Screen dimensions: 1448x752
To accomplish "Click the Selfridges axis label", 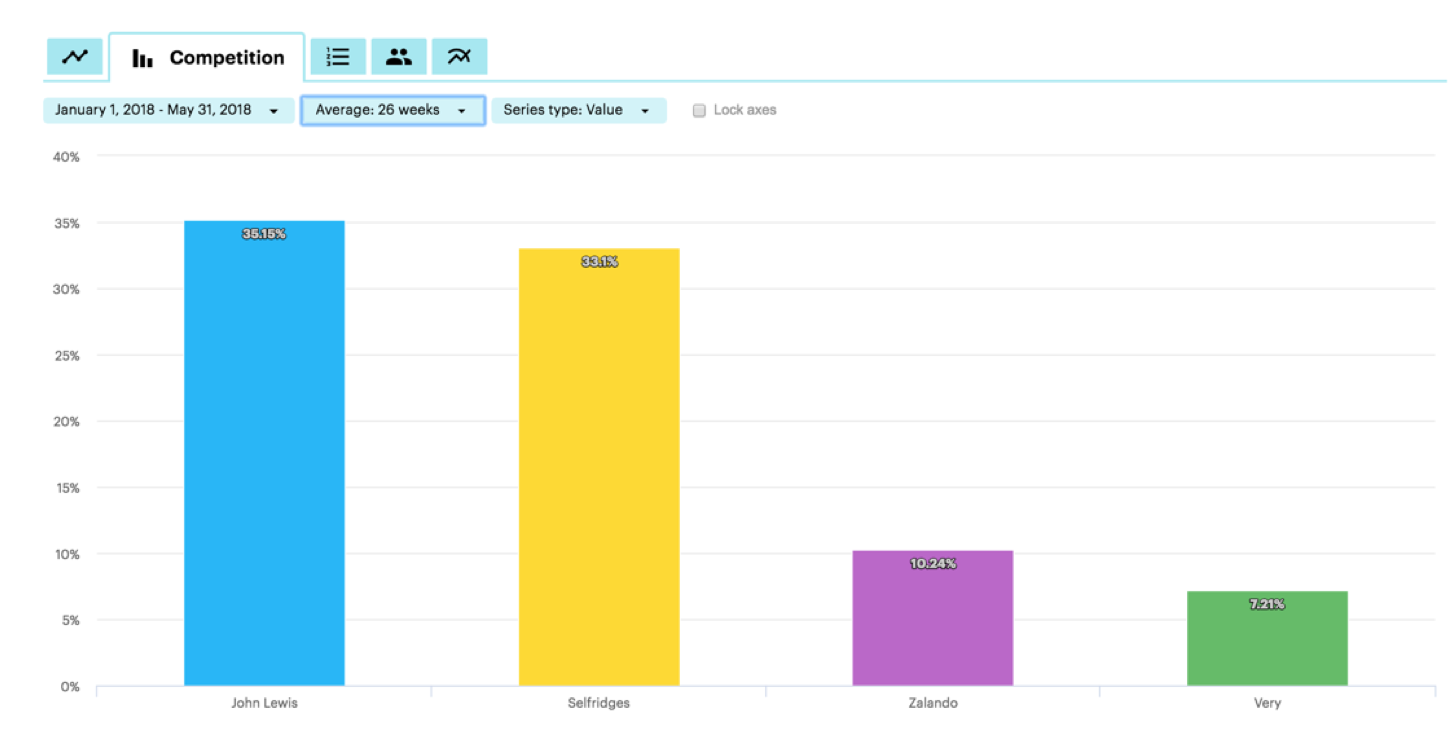I will tap(599, 703).
